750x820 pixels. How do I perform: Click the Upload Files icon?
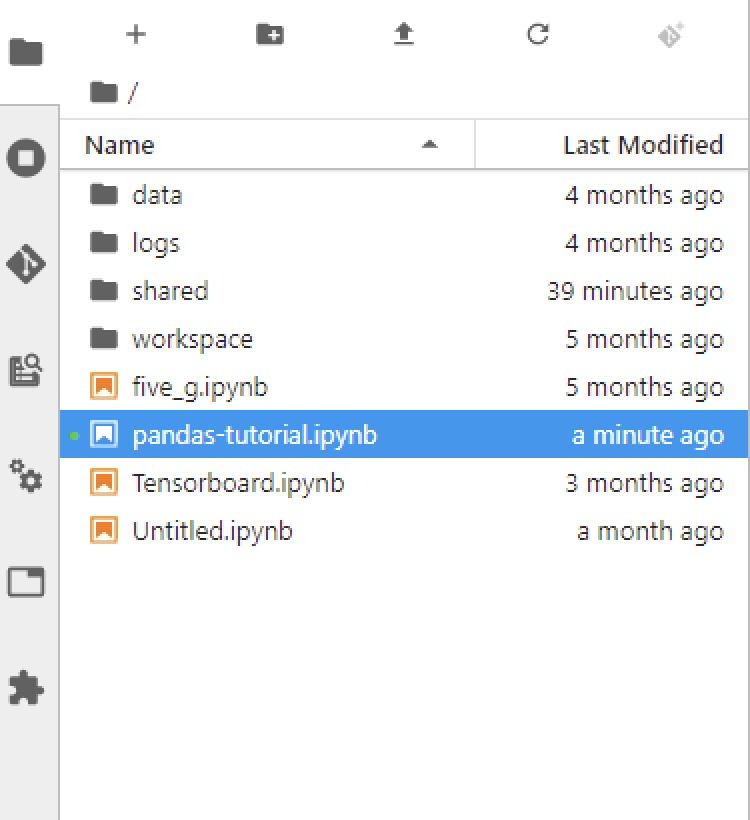click(x=403, y=34)
